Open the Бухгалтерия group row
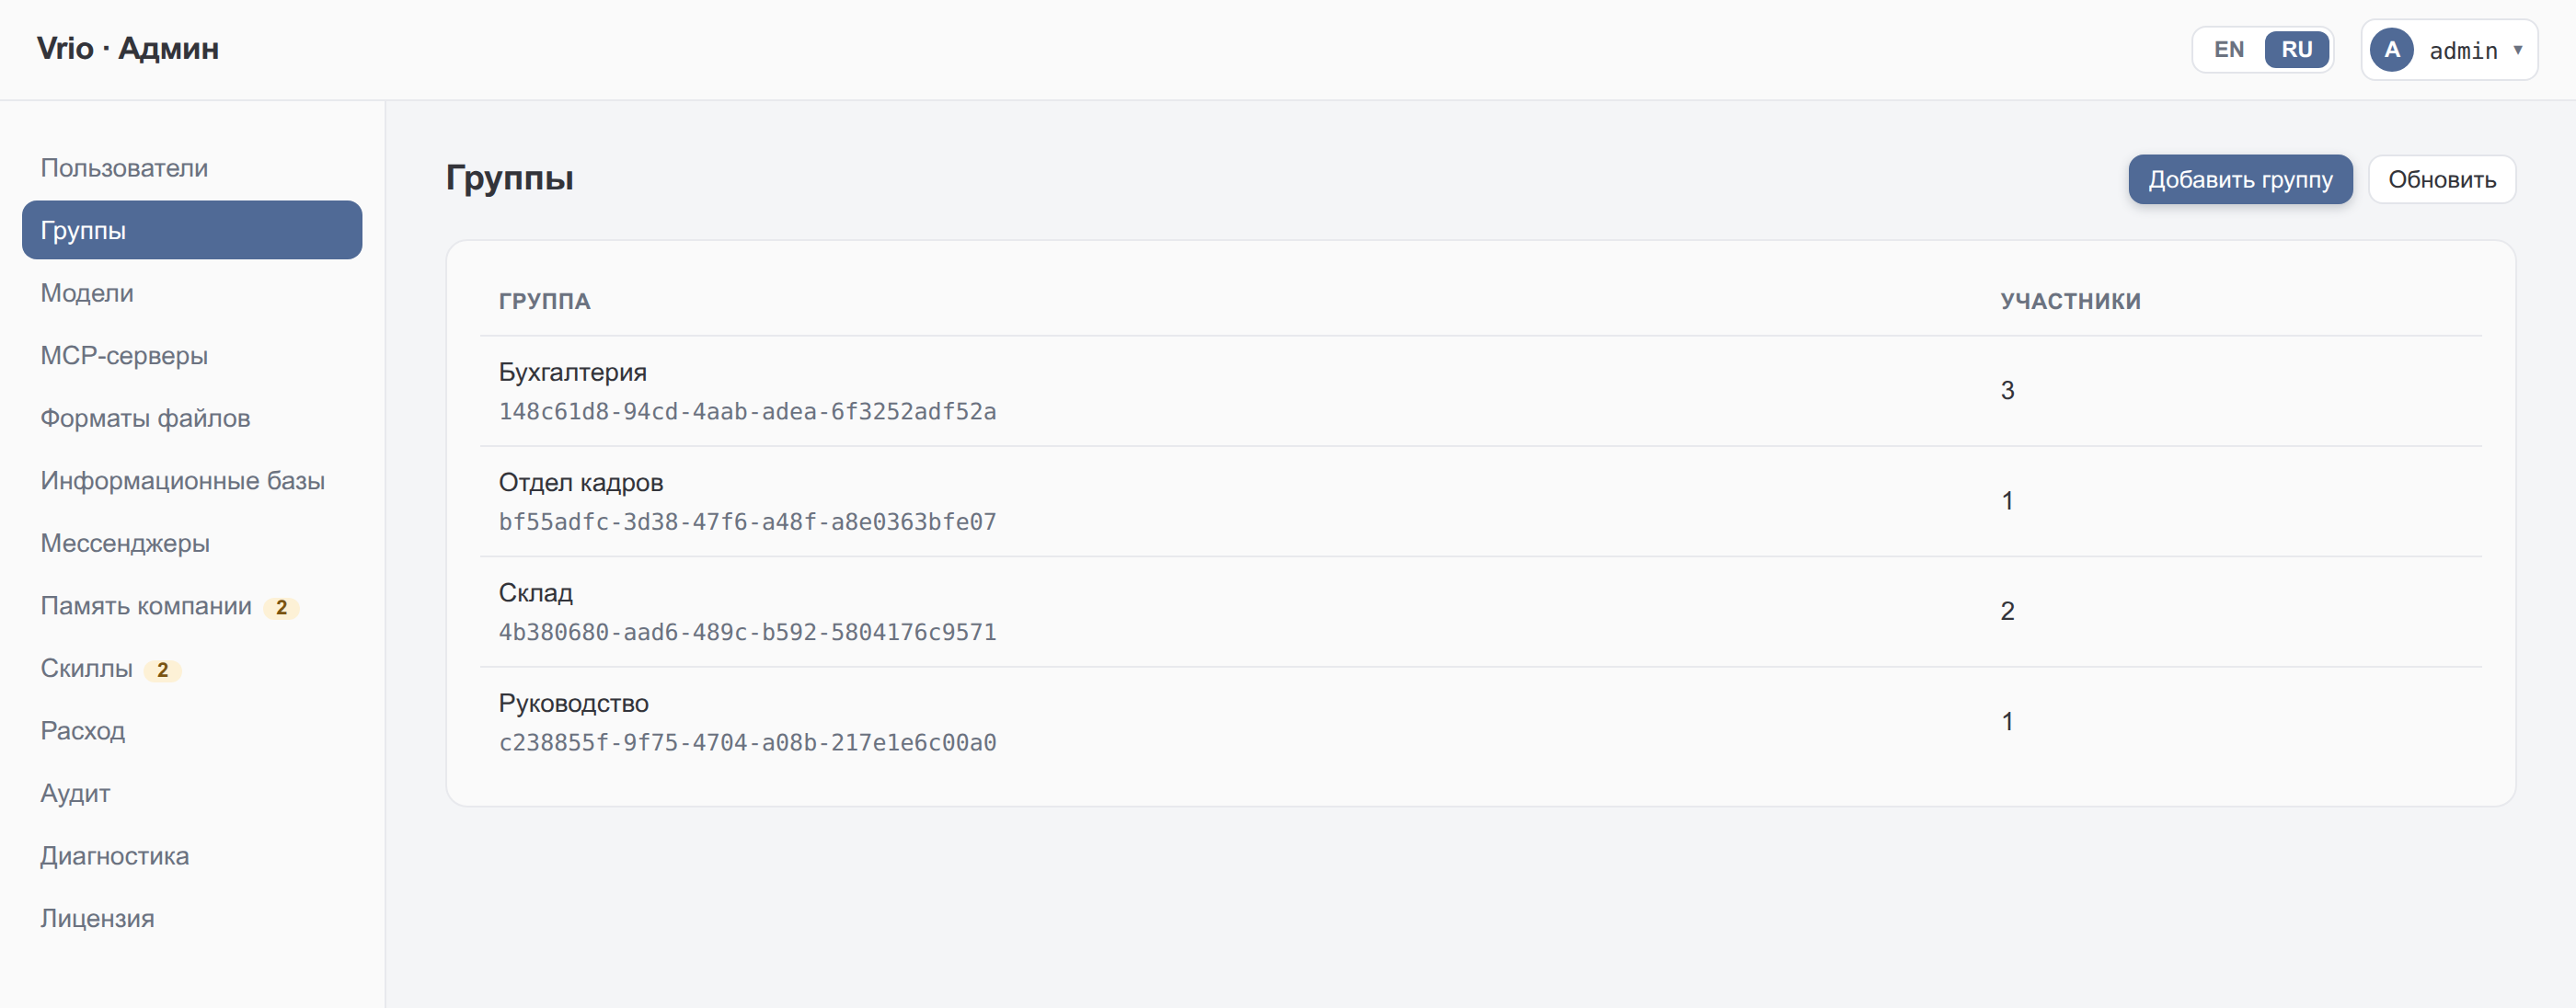The width and height of the screenshot is (2576, 1008). click(1480, 391)
